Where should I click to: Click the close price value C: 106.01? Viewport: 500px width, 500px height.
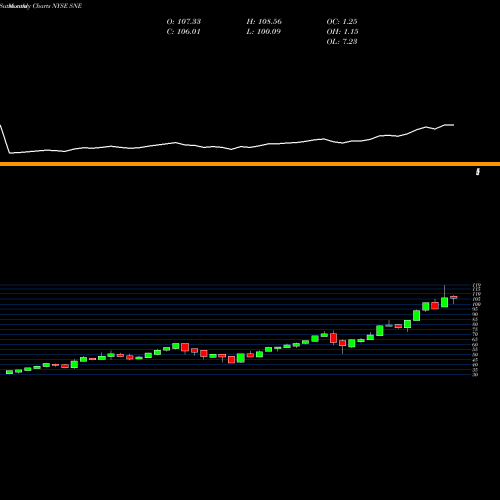click(x=184, y=32)
